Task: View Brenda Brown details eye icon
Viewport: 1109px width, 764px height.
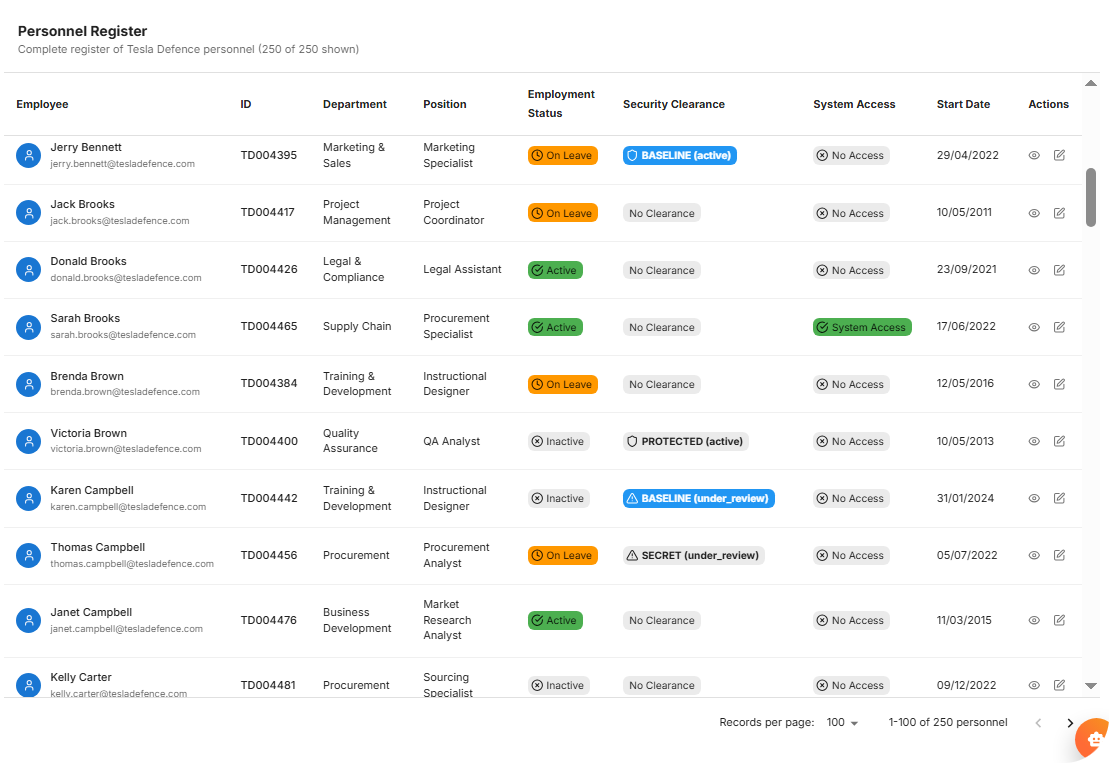Action: 1034,384
